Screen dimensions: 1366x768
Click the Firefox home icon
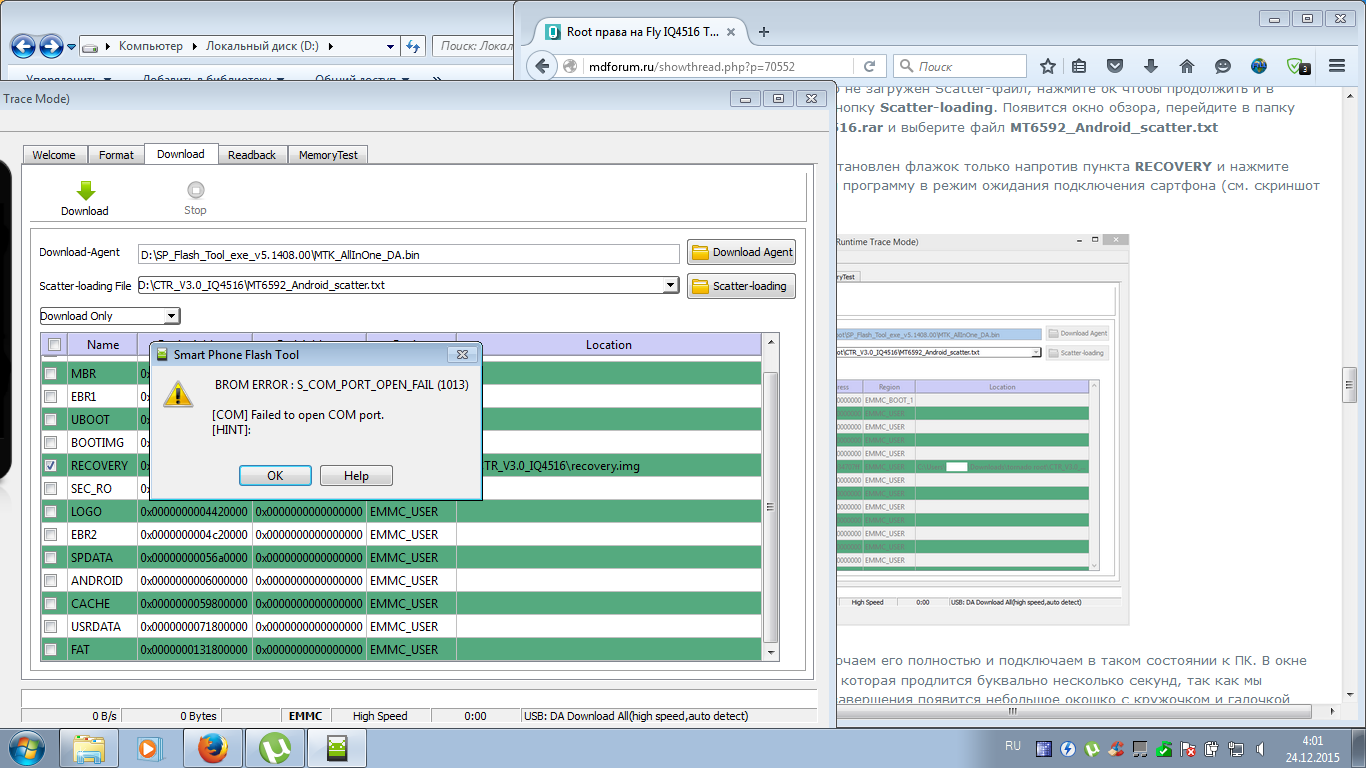coord(1186,66)
